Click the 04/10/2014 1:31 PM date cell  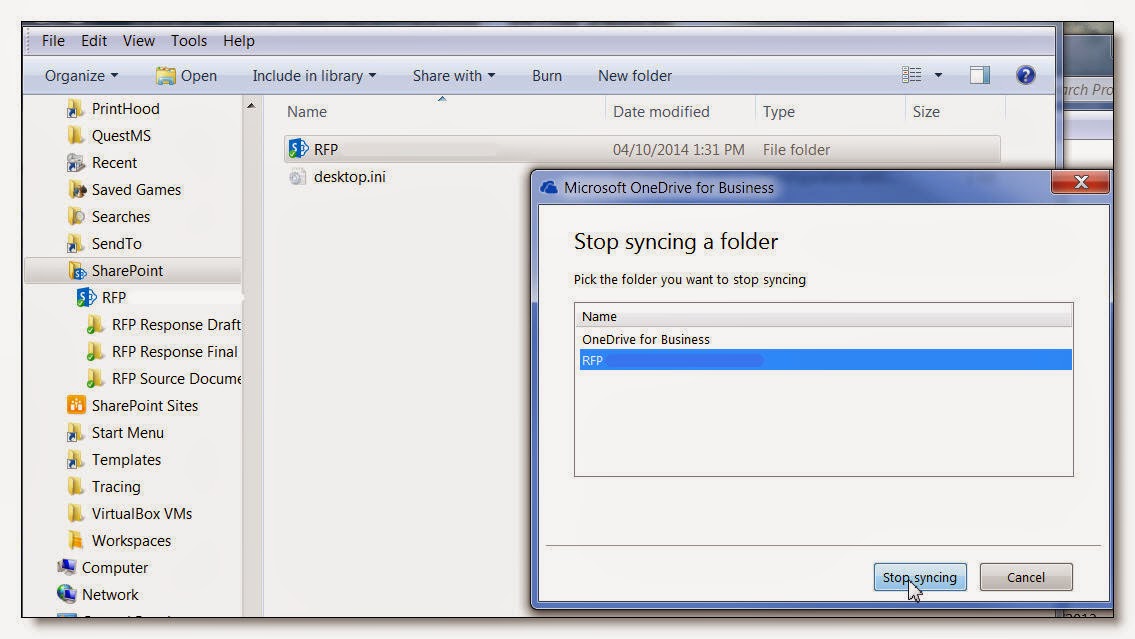pos(678,150)
